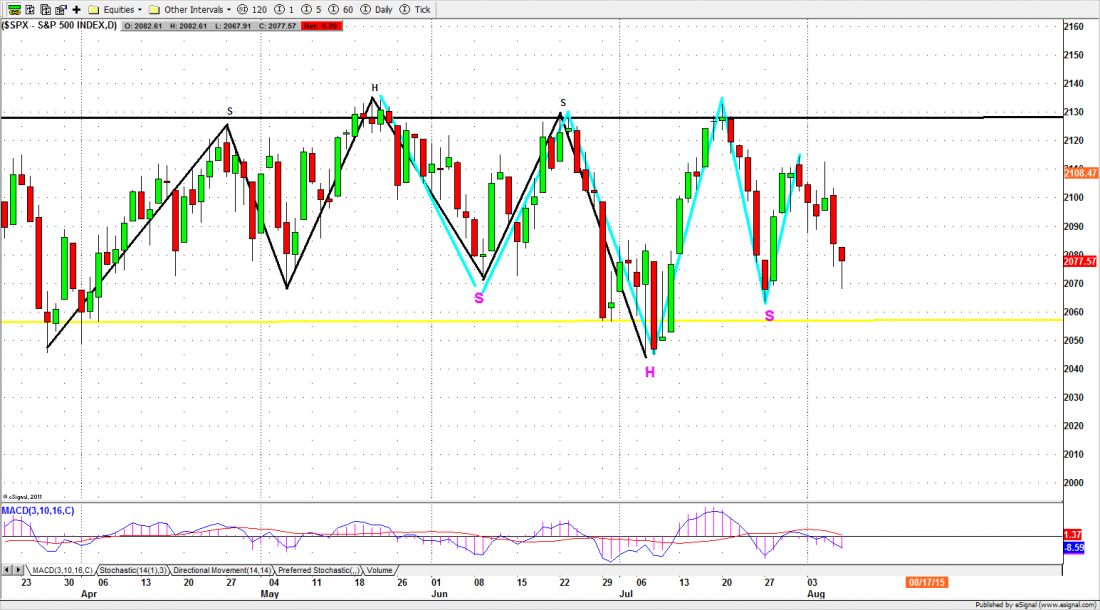Click the toolbar icon directly left of the plus
1100x610 pixels.
(59, 9)
